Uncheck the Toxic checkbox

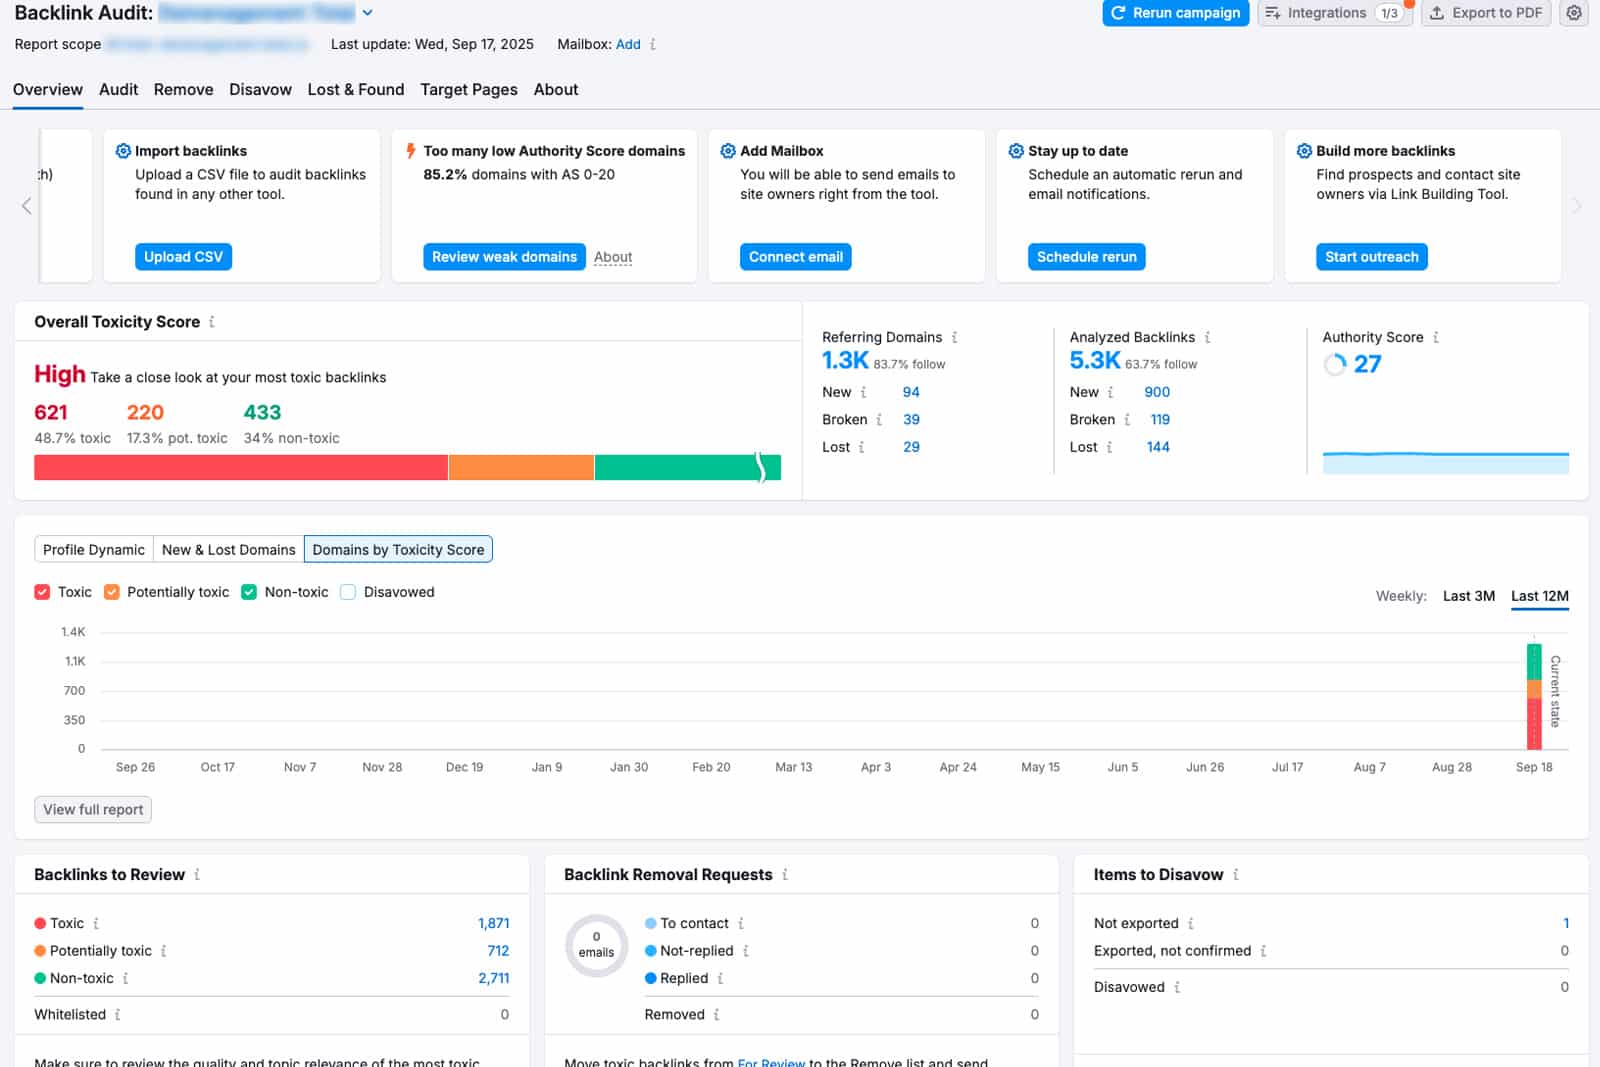pos(42,592)
